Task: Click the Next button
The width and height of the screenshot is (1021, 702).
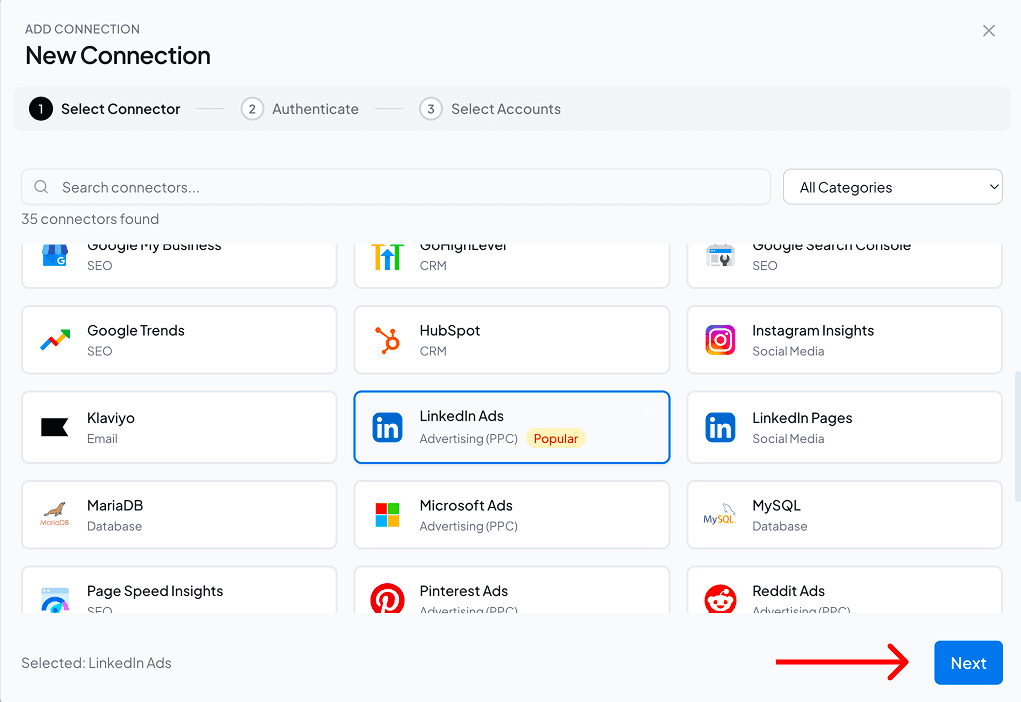Action: (x=968, y=663)
